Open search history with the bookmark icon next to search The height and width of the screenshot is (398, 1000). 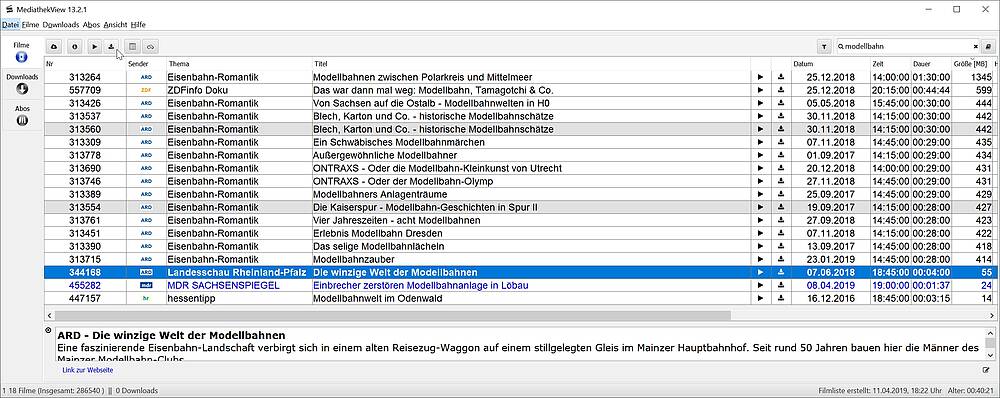[x=988, y=47]
